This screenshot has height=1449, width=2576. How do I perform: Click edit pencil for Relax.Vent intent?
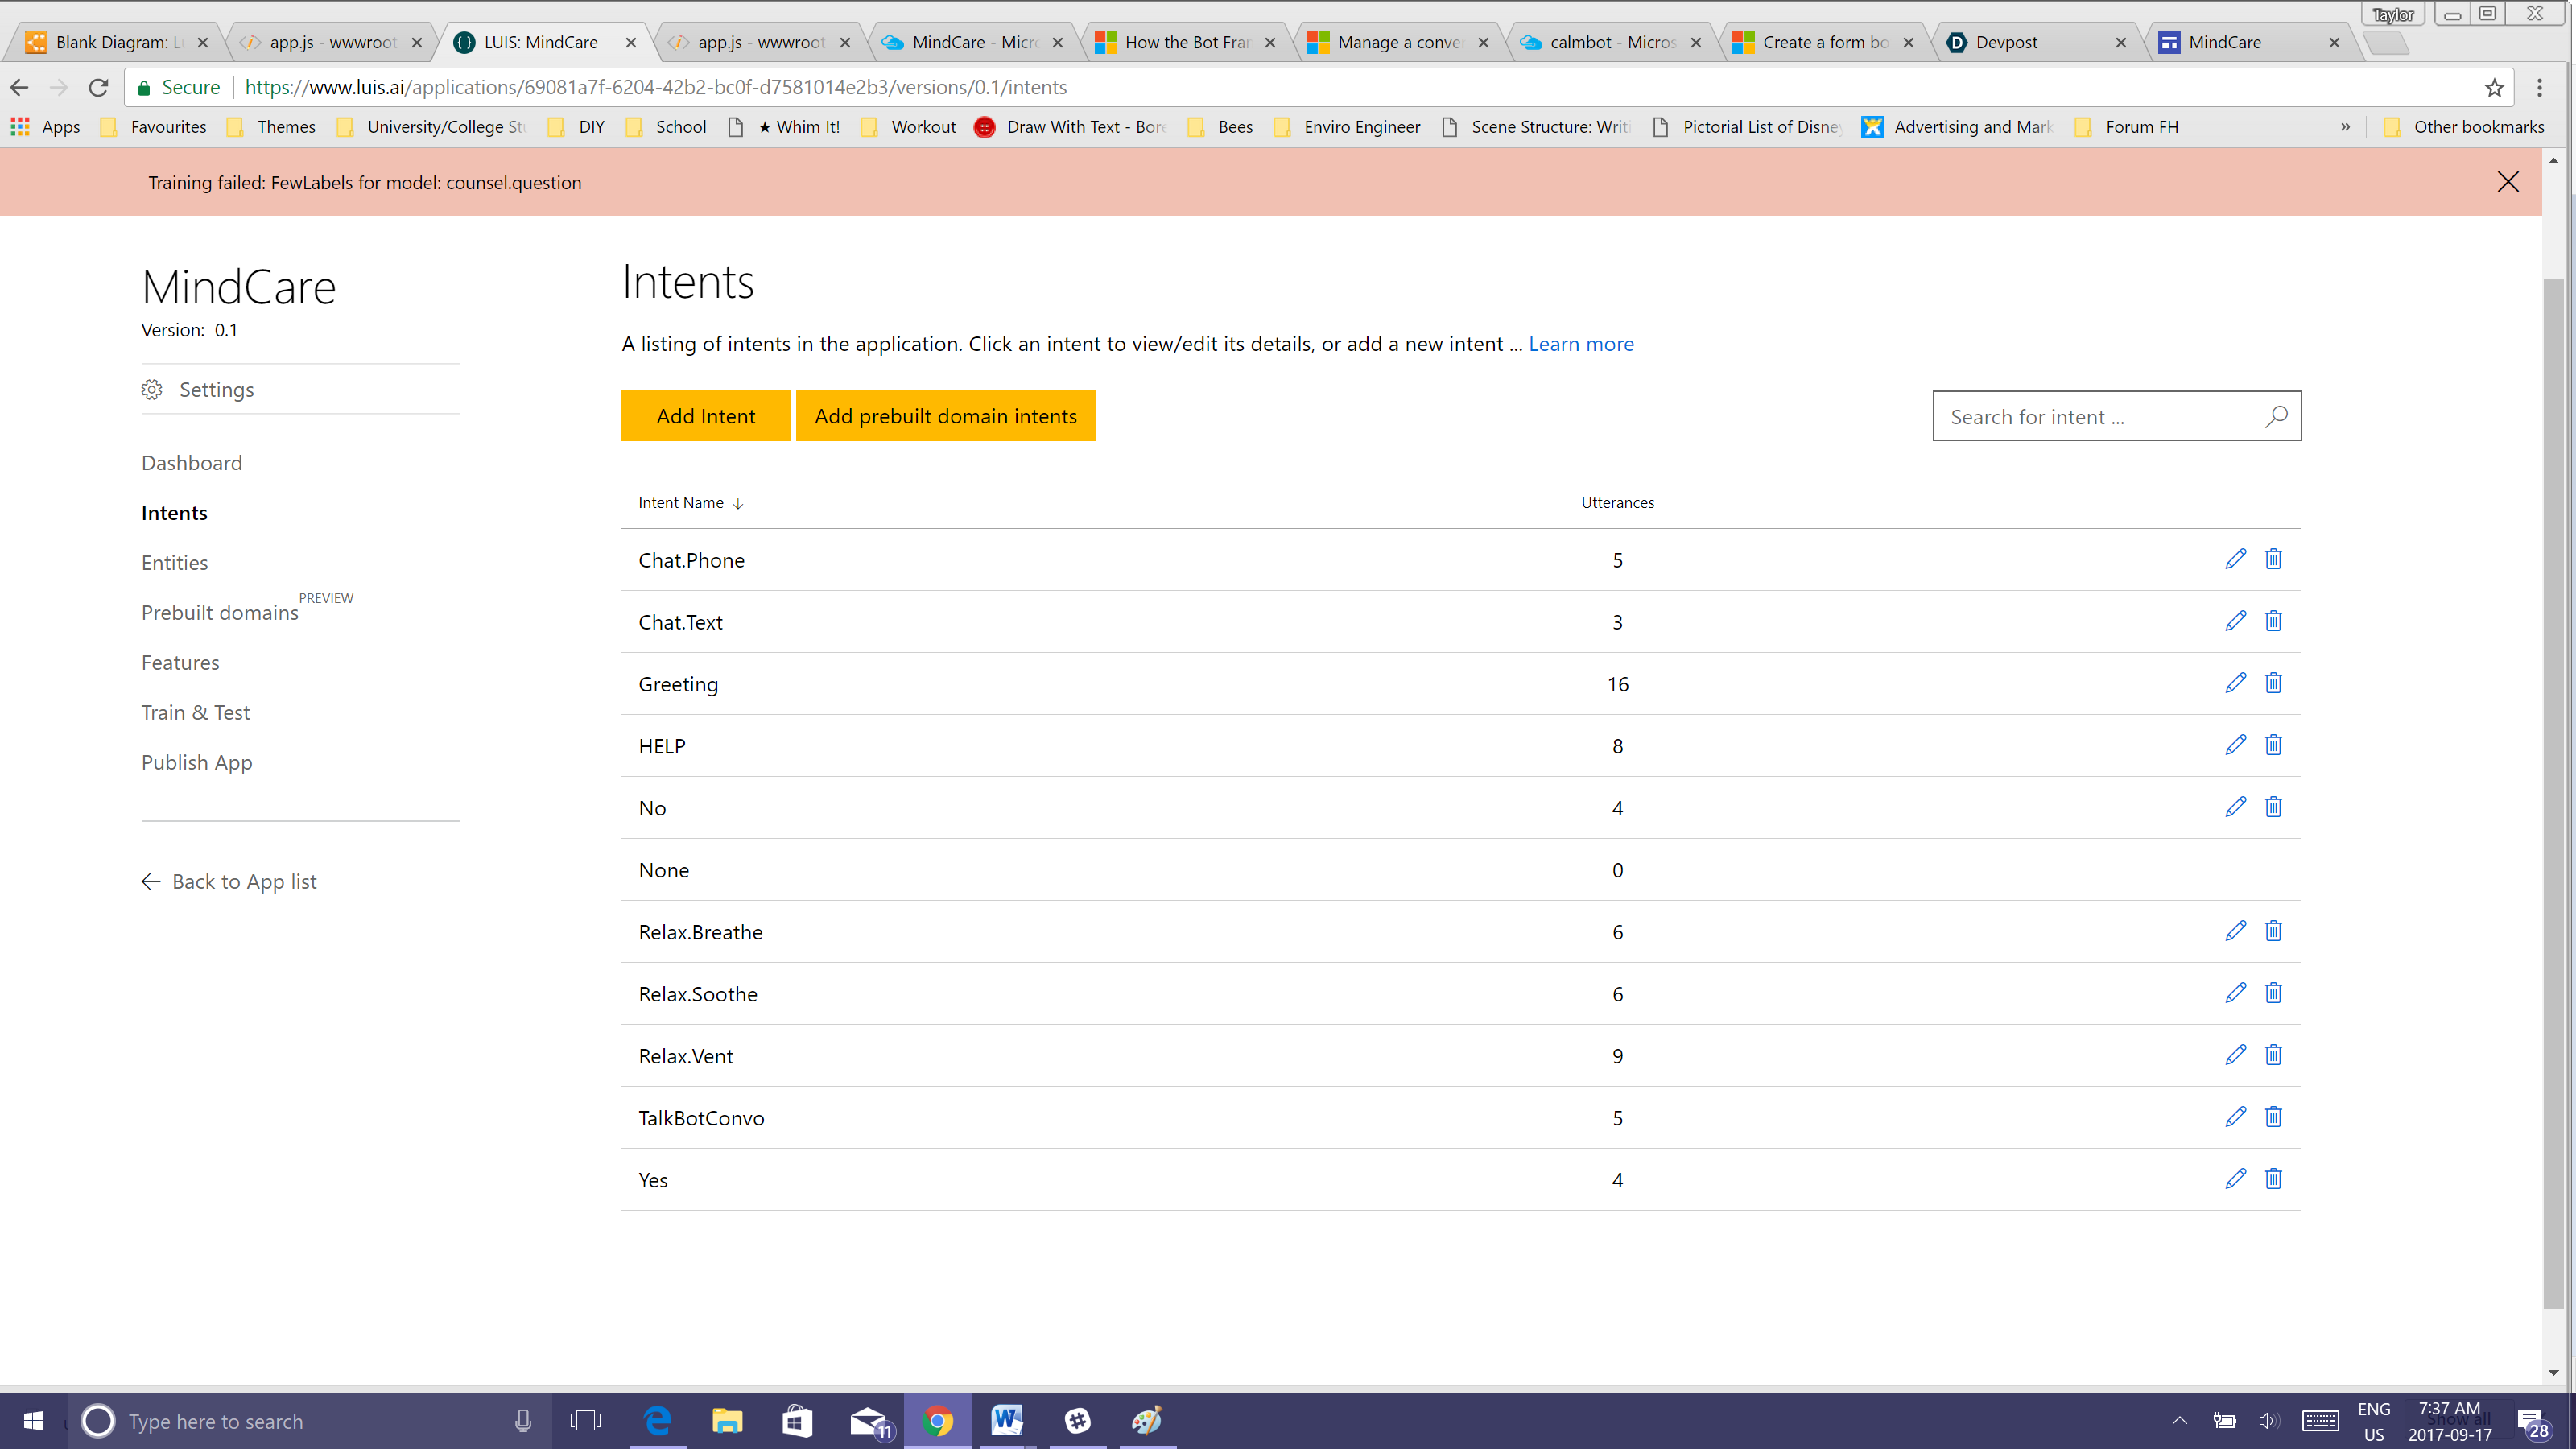(2235, 1055)
